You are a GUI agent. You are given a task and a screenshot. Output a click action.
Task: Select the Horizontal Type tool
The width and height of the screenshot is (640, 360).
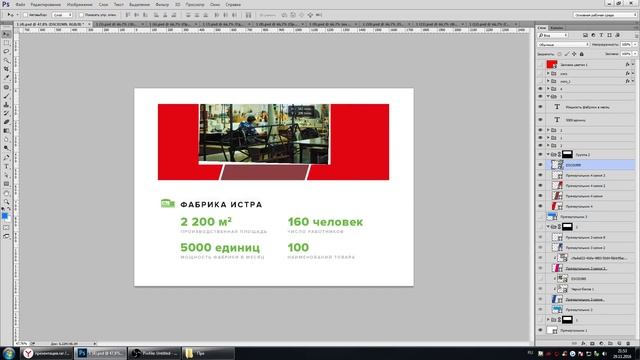click(x=6, y=167)
